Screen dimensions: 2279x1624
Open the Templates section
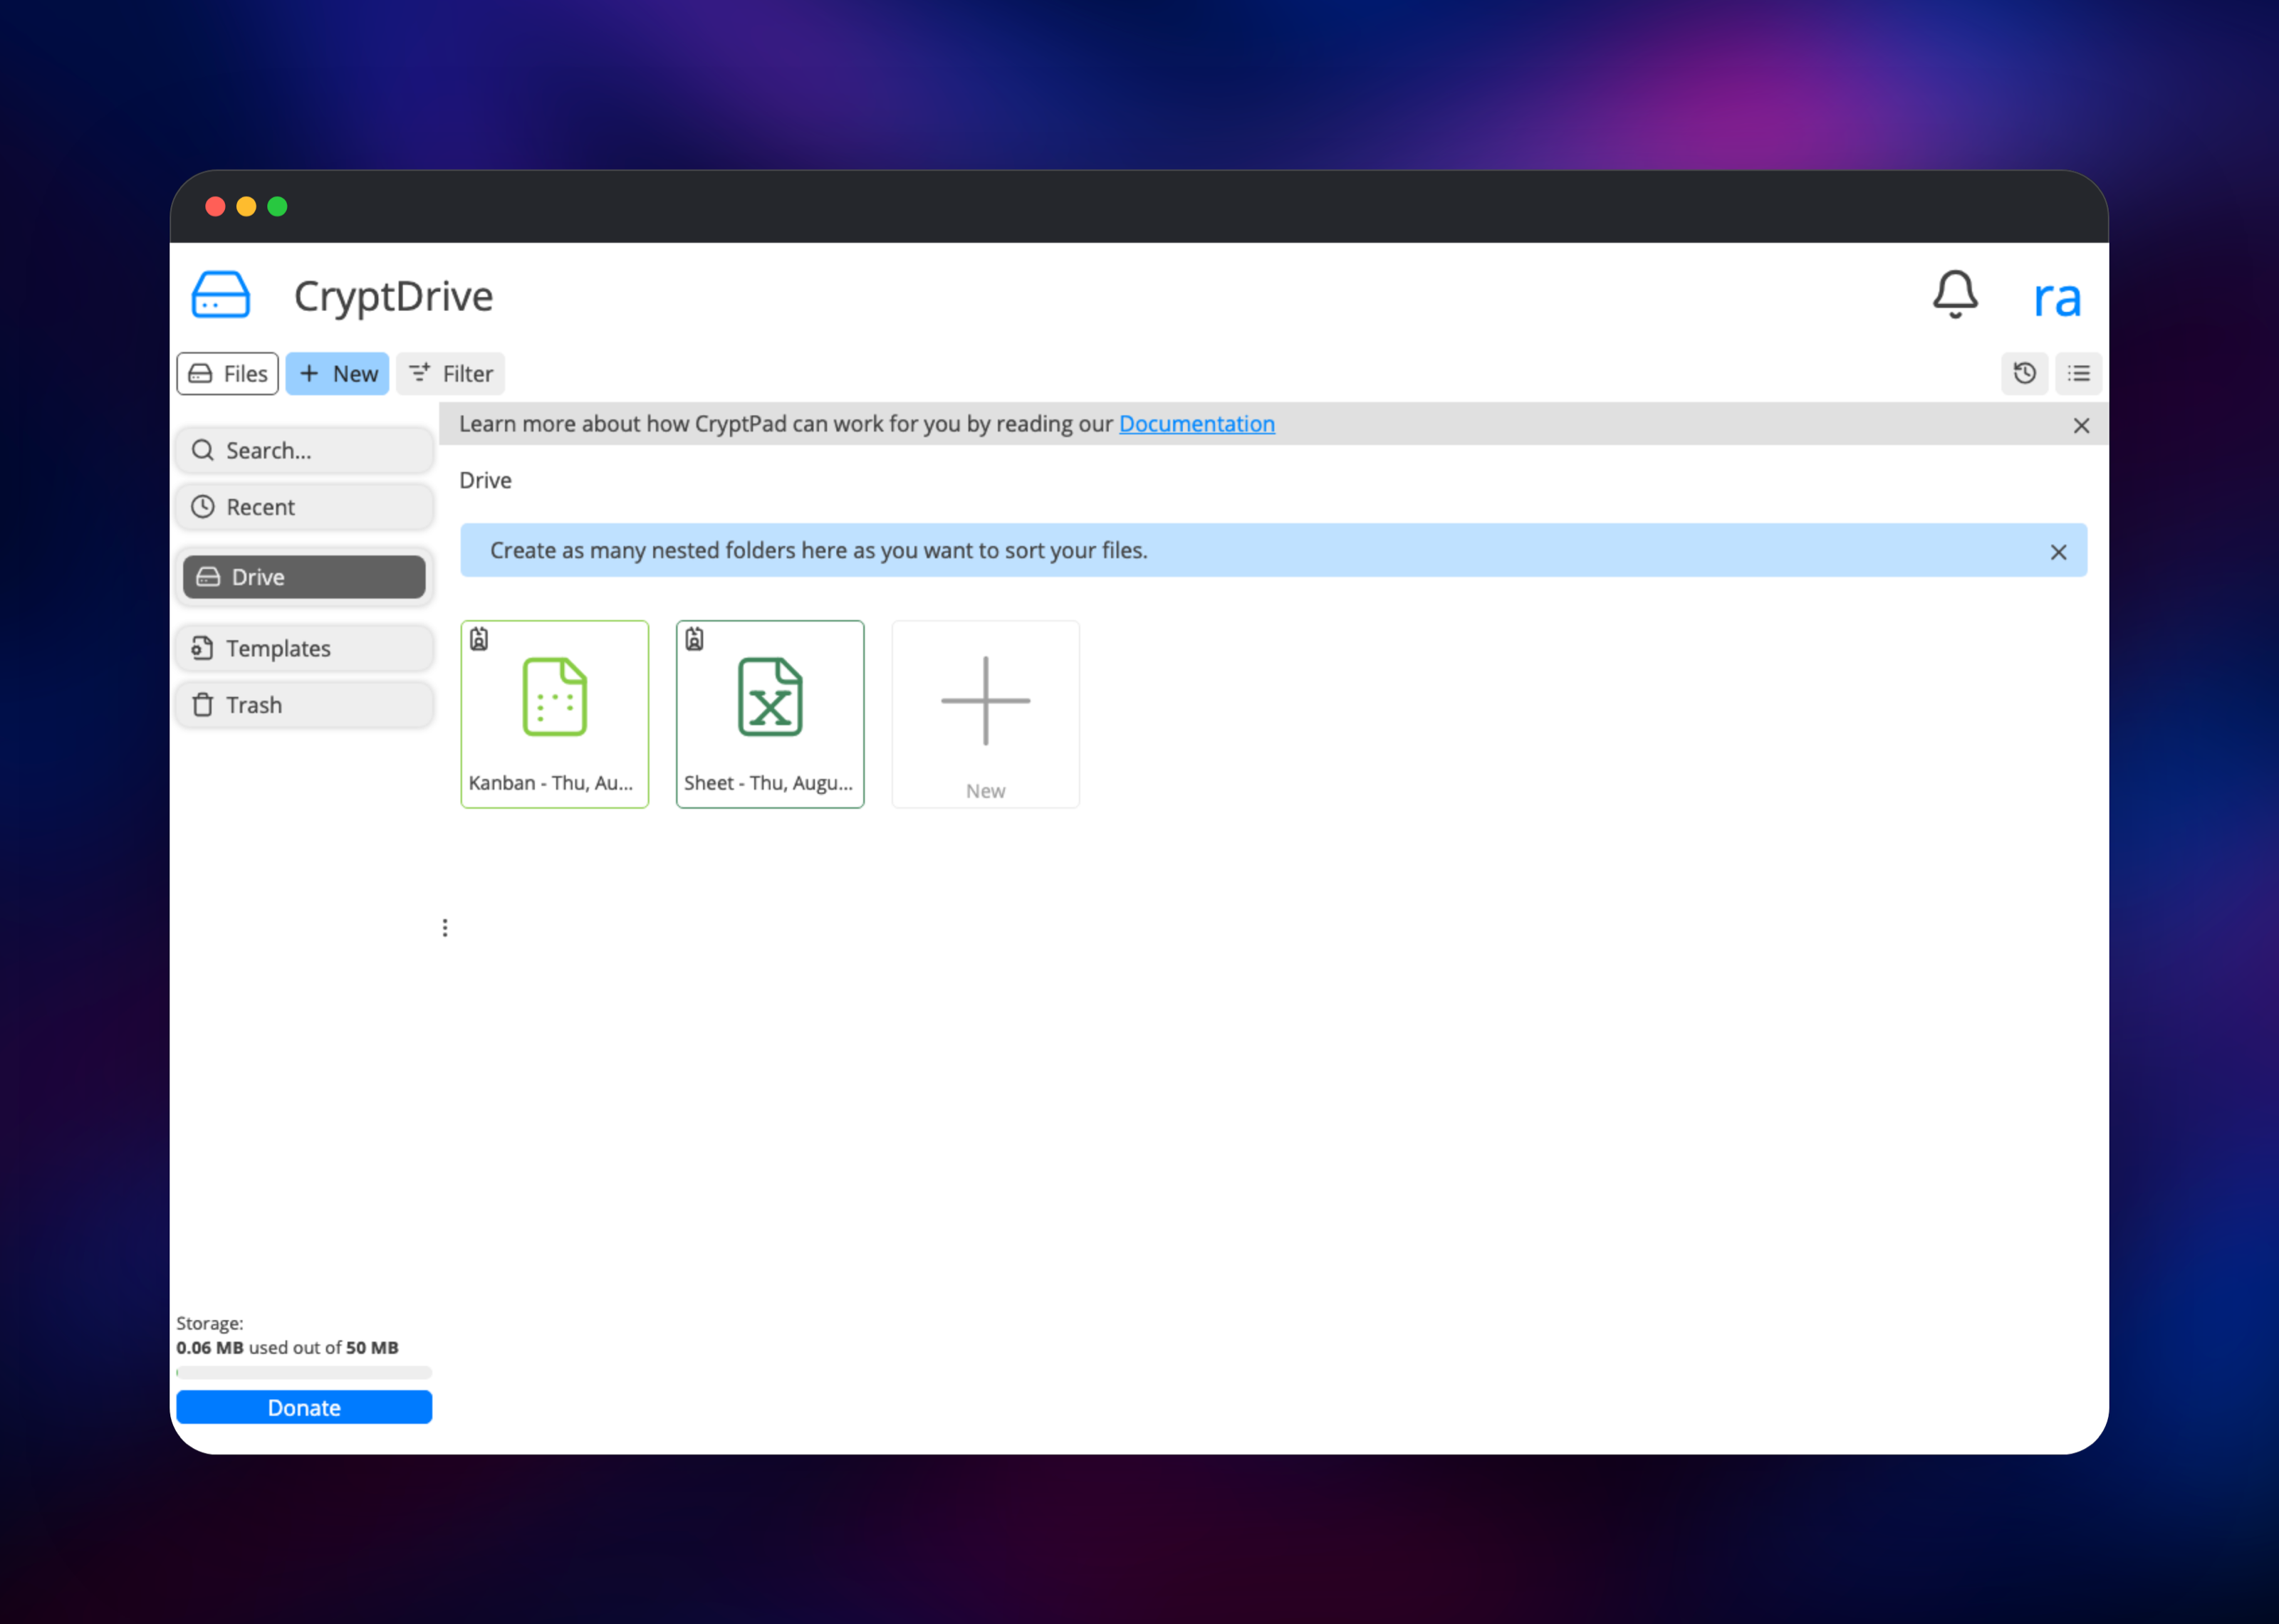305,648
